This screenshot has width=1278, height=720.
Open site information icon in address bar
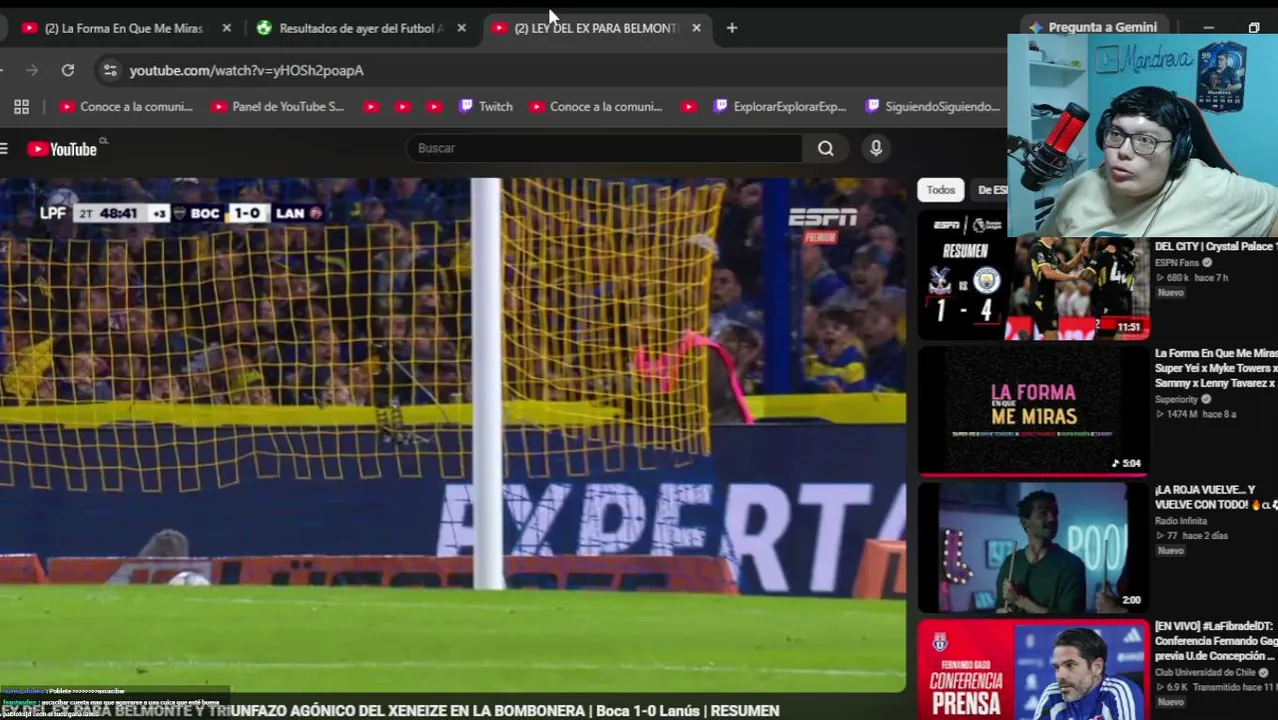(x=110, y=70)
